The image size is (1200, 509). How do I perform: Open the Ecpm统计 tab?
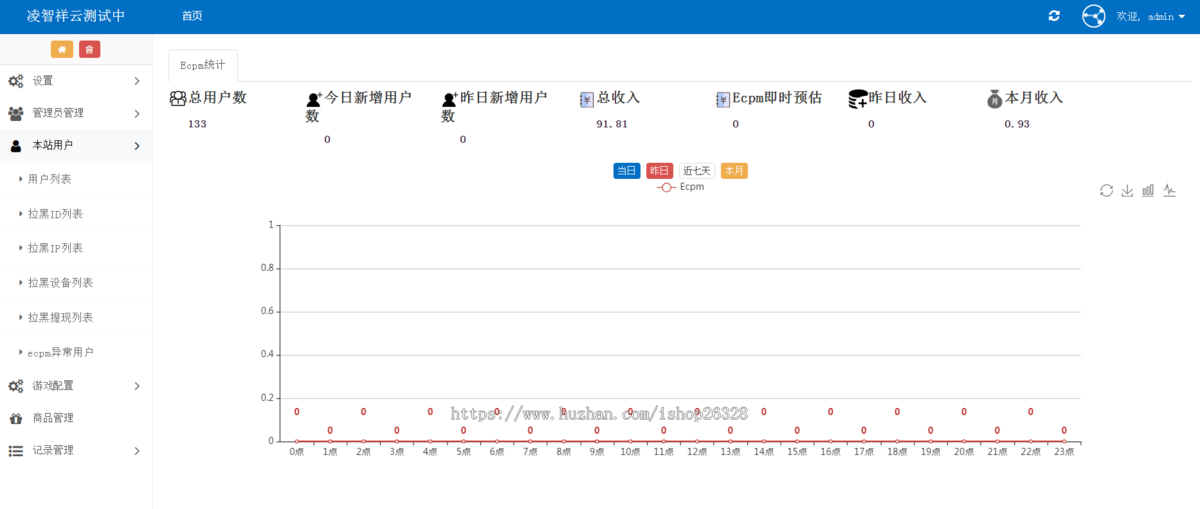coord(203,65)
